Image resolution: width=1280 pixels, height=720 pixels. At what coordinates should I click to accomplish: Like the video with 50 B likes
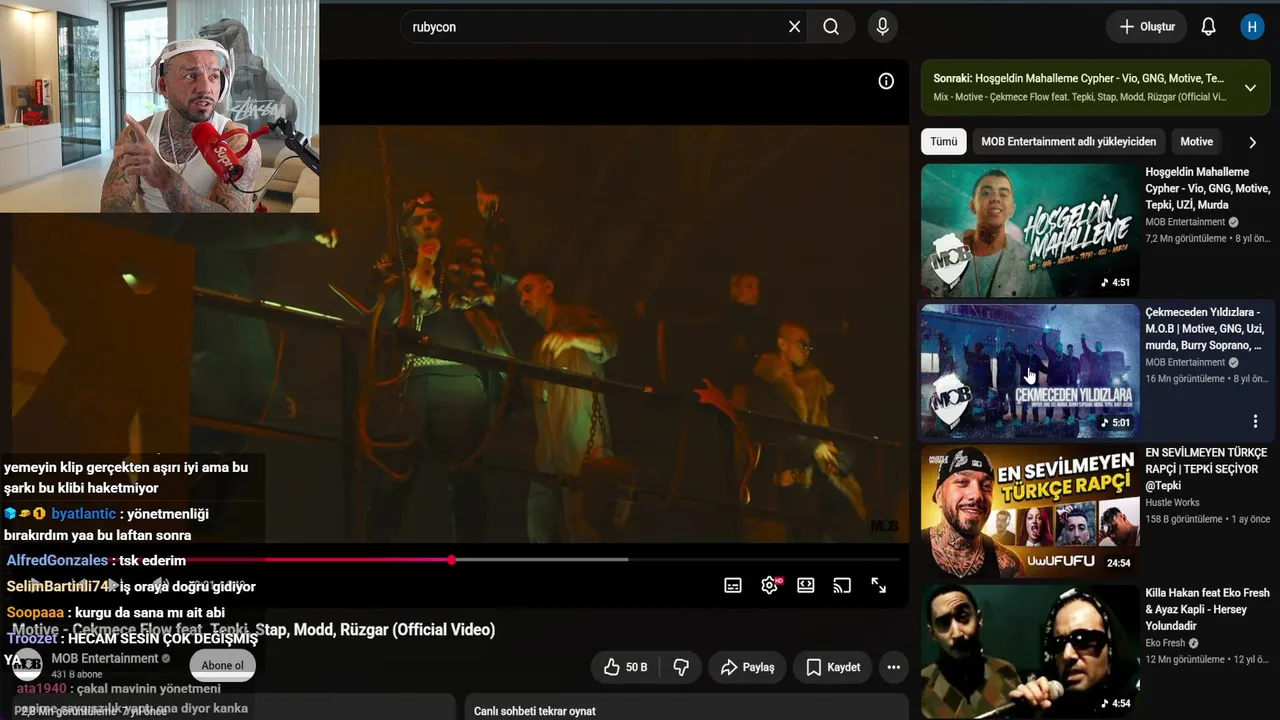tap(626, 667)
